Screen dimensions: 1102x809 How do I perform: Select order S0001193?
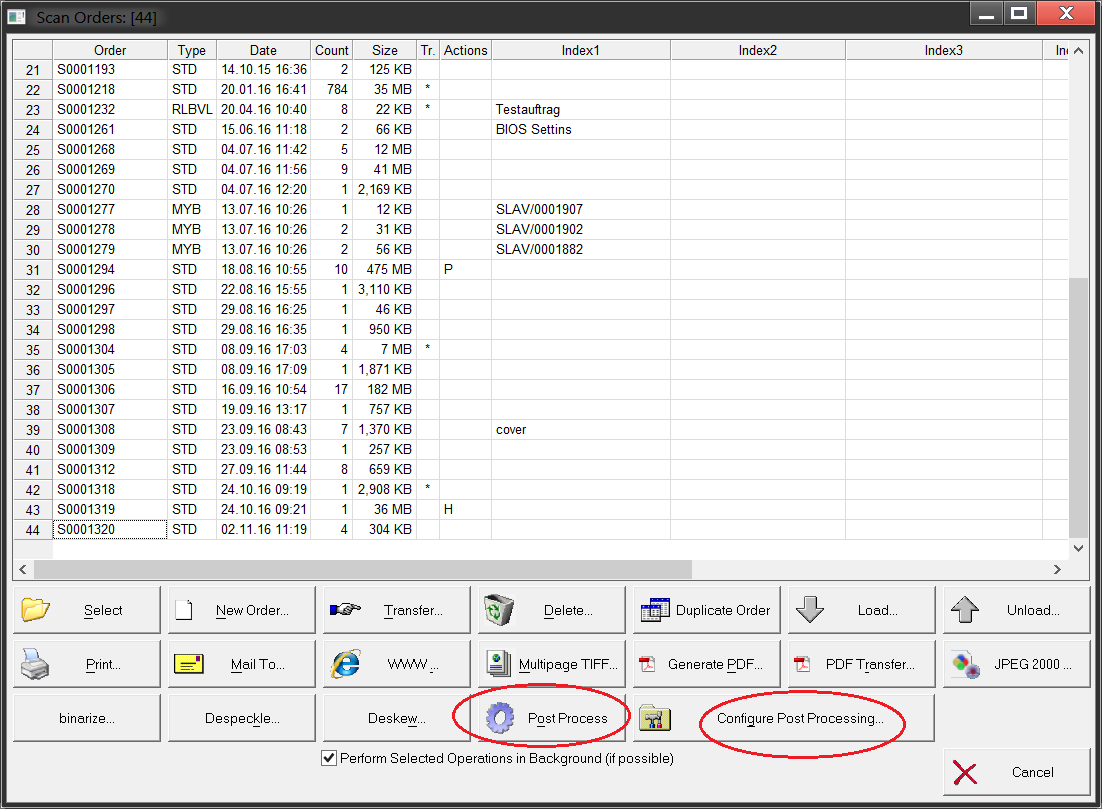110,70
